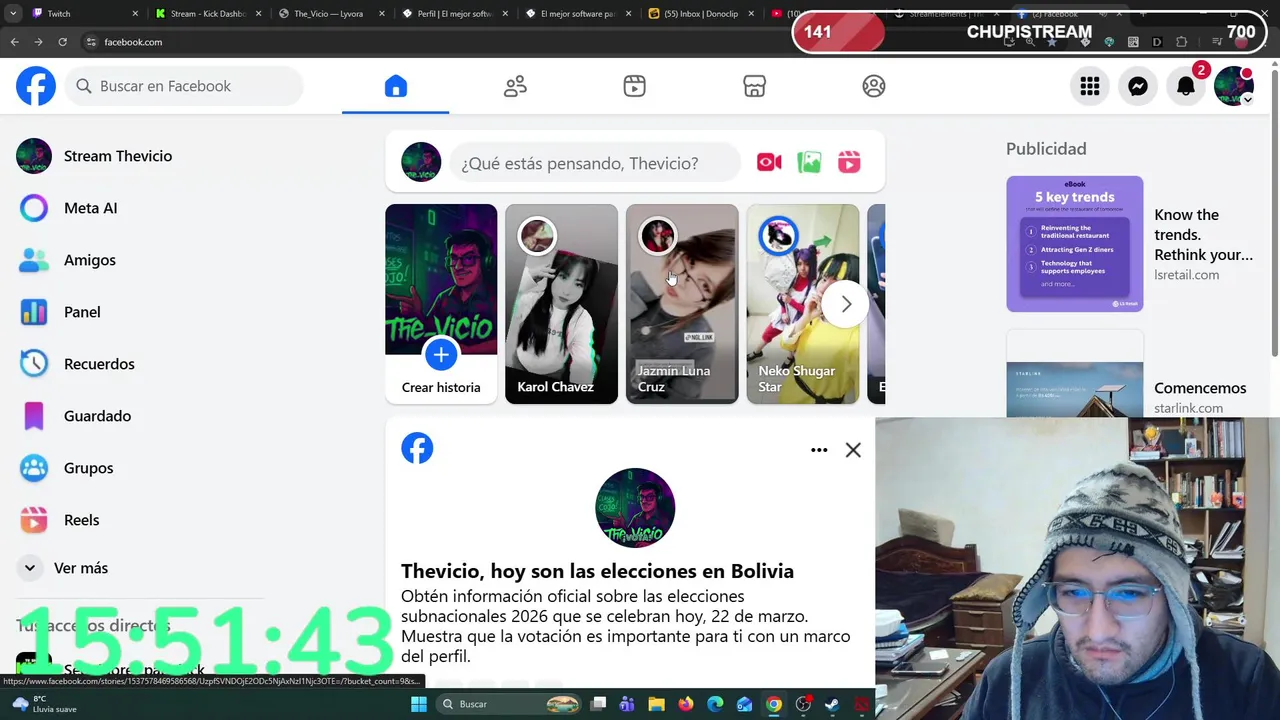Screen dimensions: 1280x720
Task: Open Steam from the taskbar
Action: pos(832,704)
